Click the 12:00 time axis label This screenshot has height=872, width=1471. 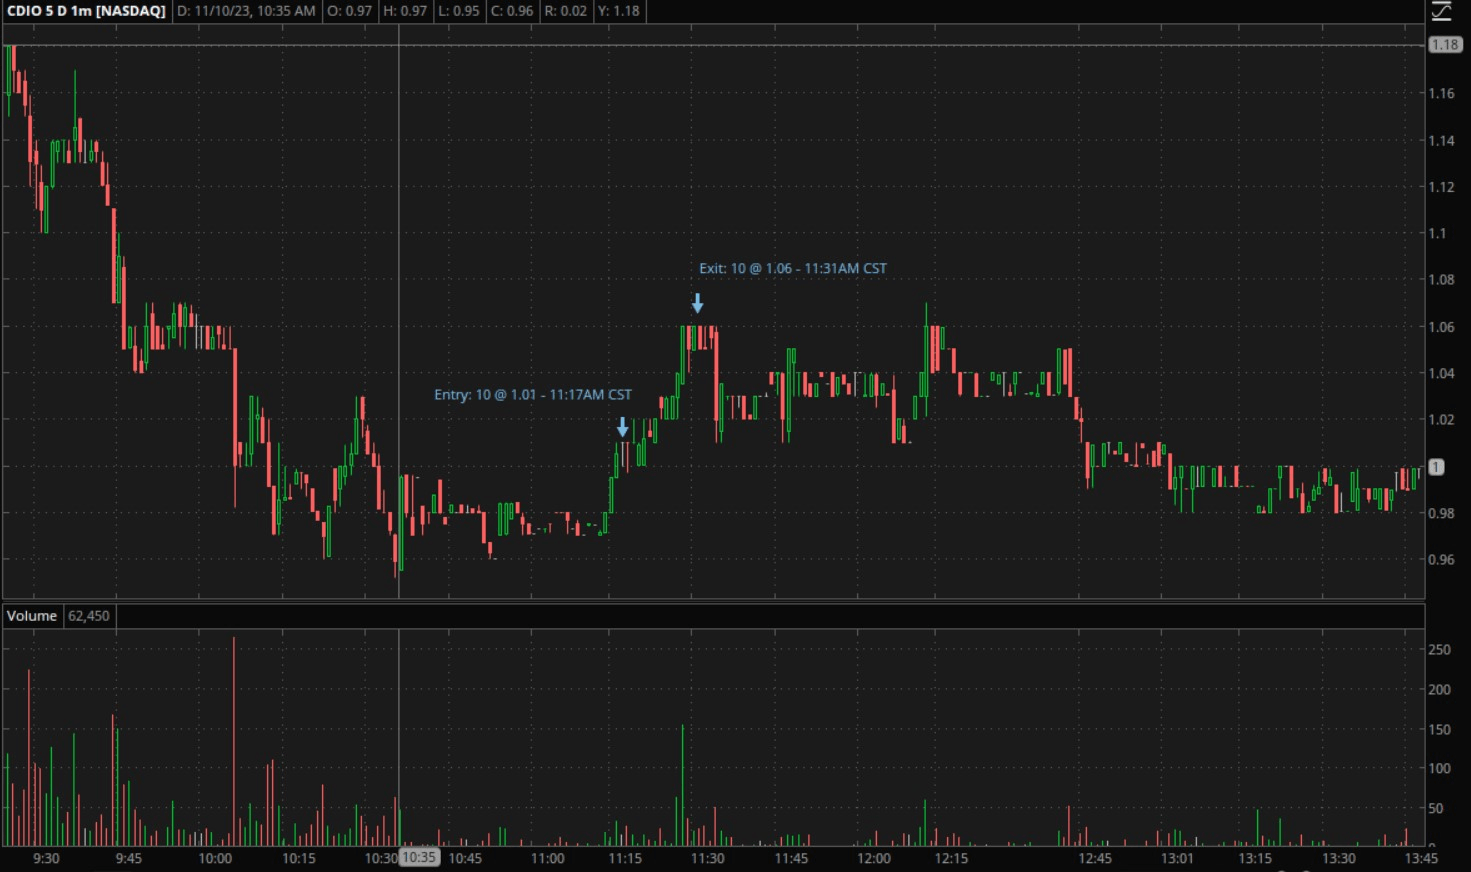point(873,858)
